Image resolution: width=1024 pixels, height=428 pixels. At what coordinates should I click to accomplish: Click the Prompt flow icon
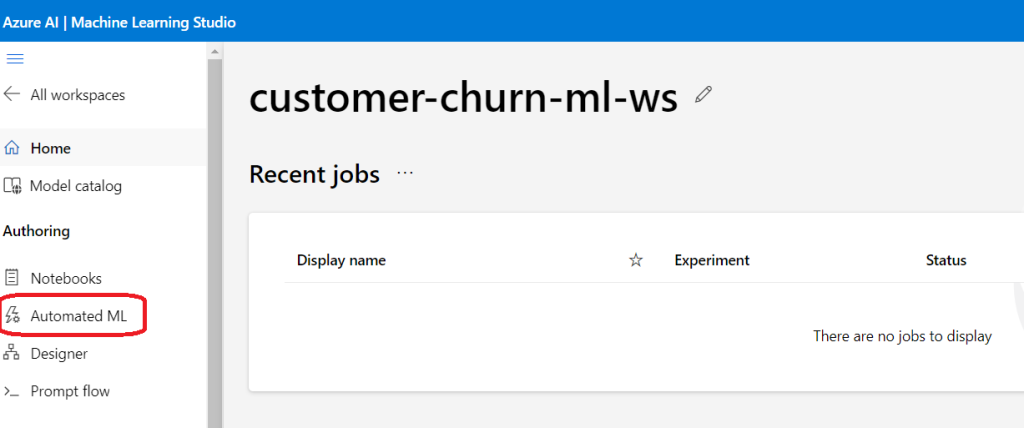coord(12,391)
